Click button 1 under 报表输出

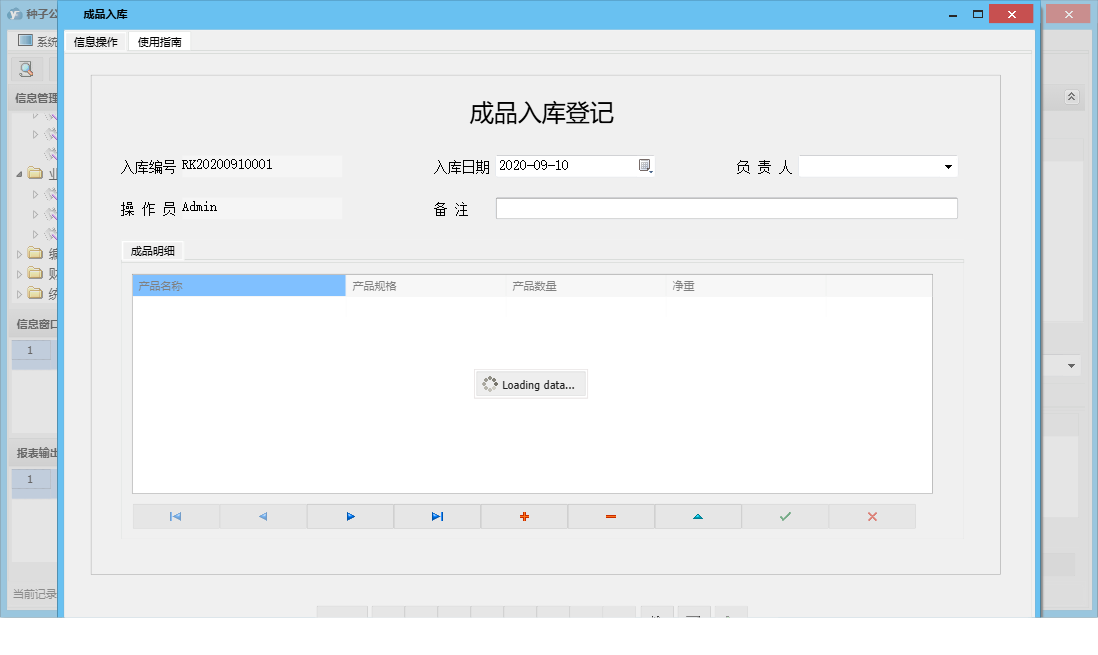[32, 481]
